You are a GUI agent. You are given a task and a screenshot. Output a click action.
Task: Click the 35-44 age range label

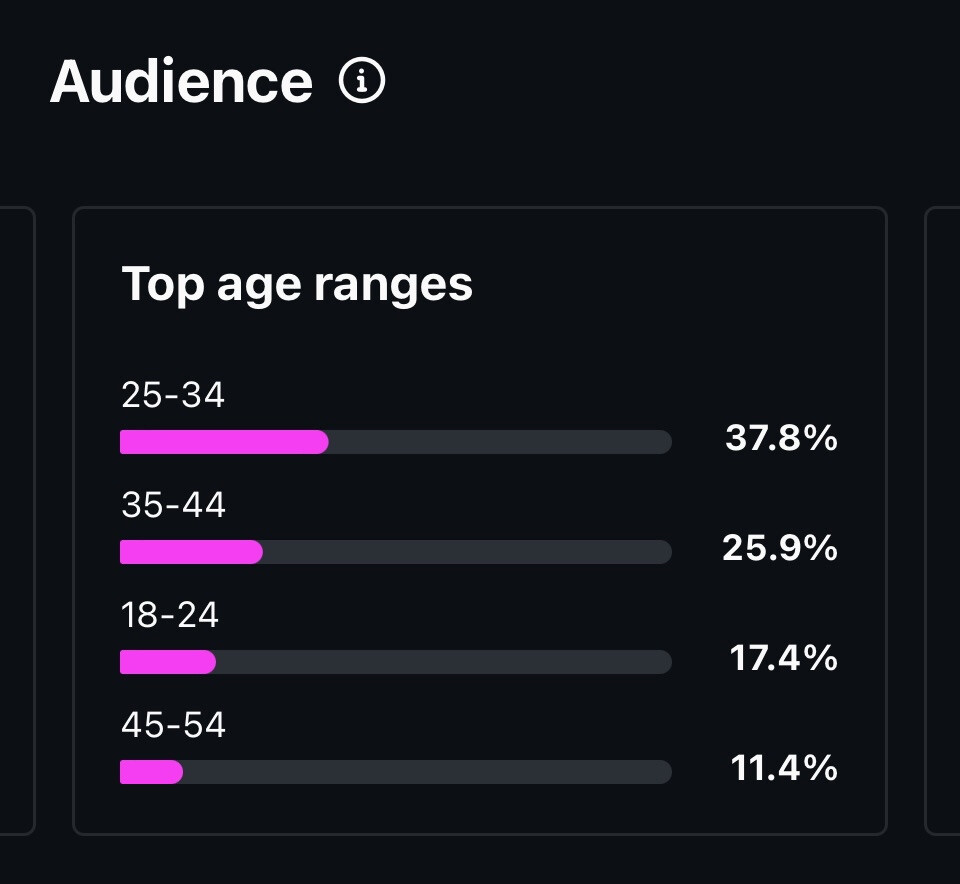[x=173, y=505]
